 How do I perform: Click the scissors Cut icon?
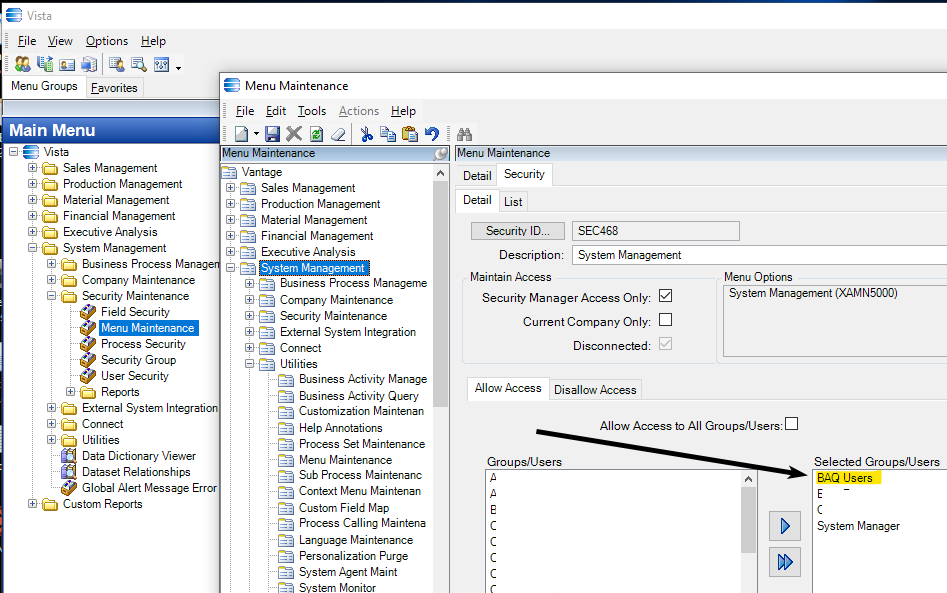[366, 134]
